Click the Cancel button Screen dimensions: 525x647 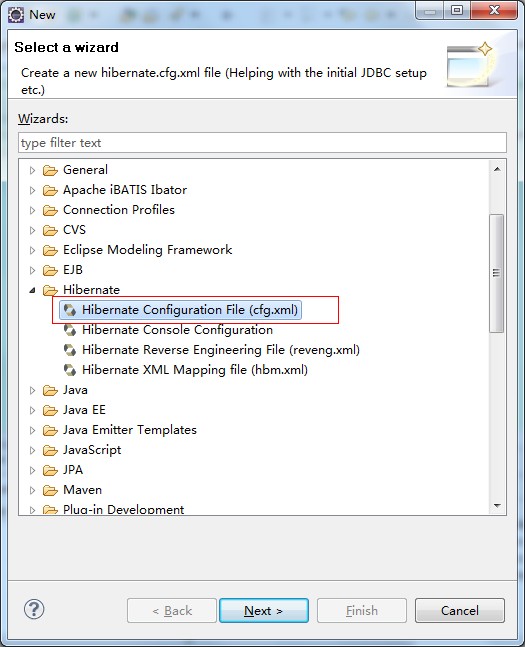point(460,610)
